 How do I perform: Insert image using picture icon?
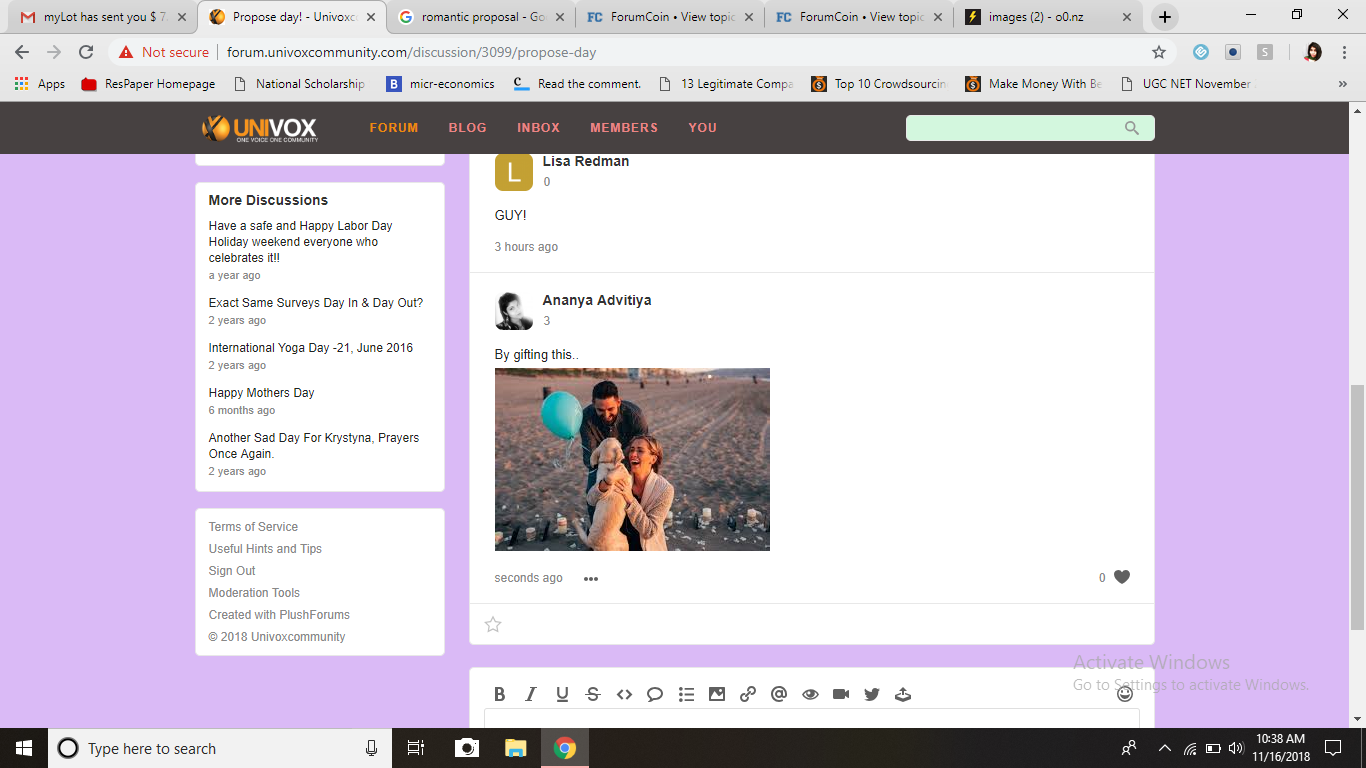[x=717, y=694]
